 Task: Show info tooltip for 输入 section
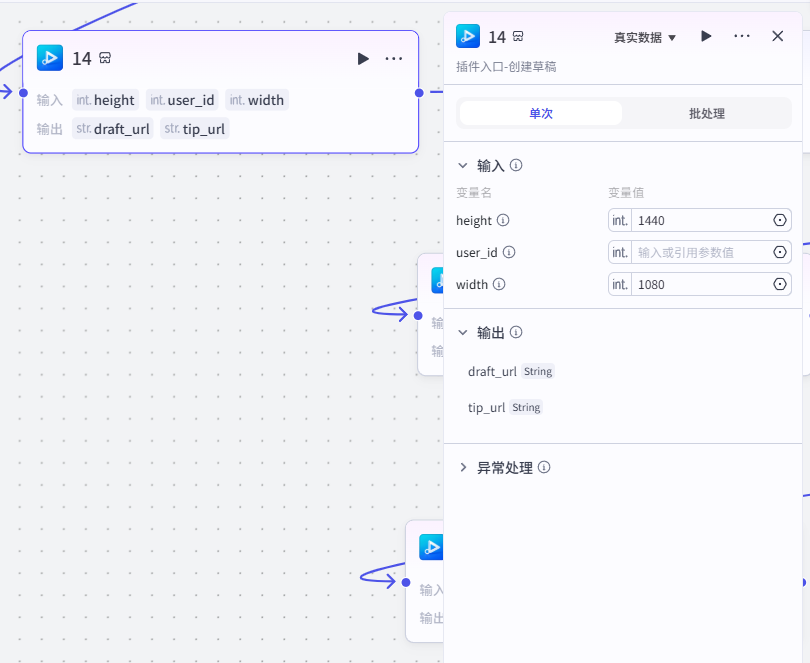516,165
